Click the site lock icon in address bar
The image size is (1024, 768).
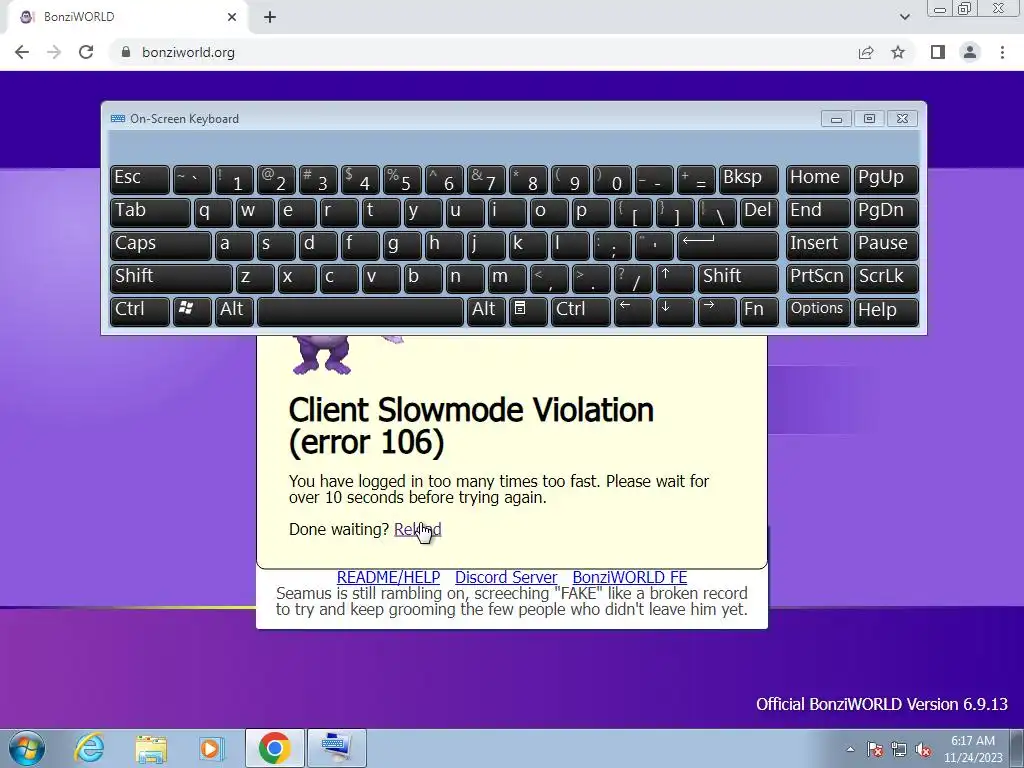(x=126, y=52)
